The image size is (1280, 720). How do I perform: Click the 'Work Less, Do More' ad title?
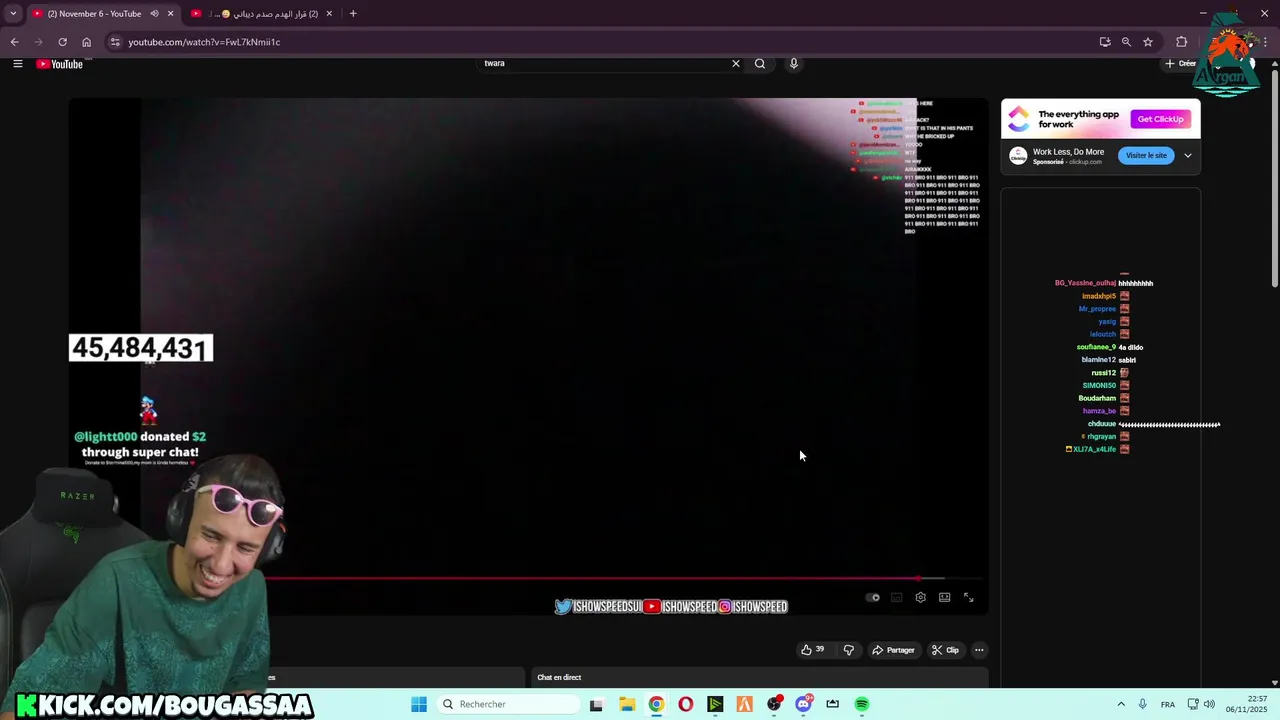(1068, 152)
